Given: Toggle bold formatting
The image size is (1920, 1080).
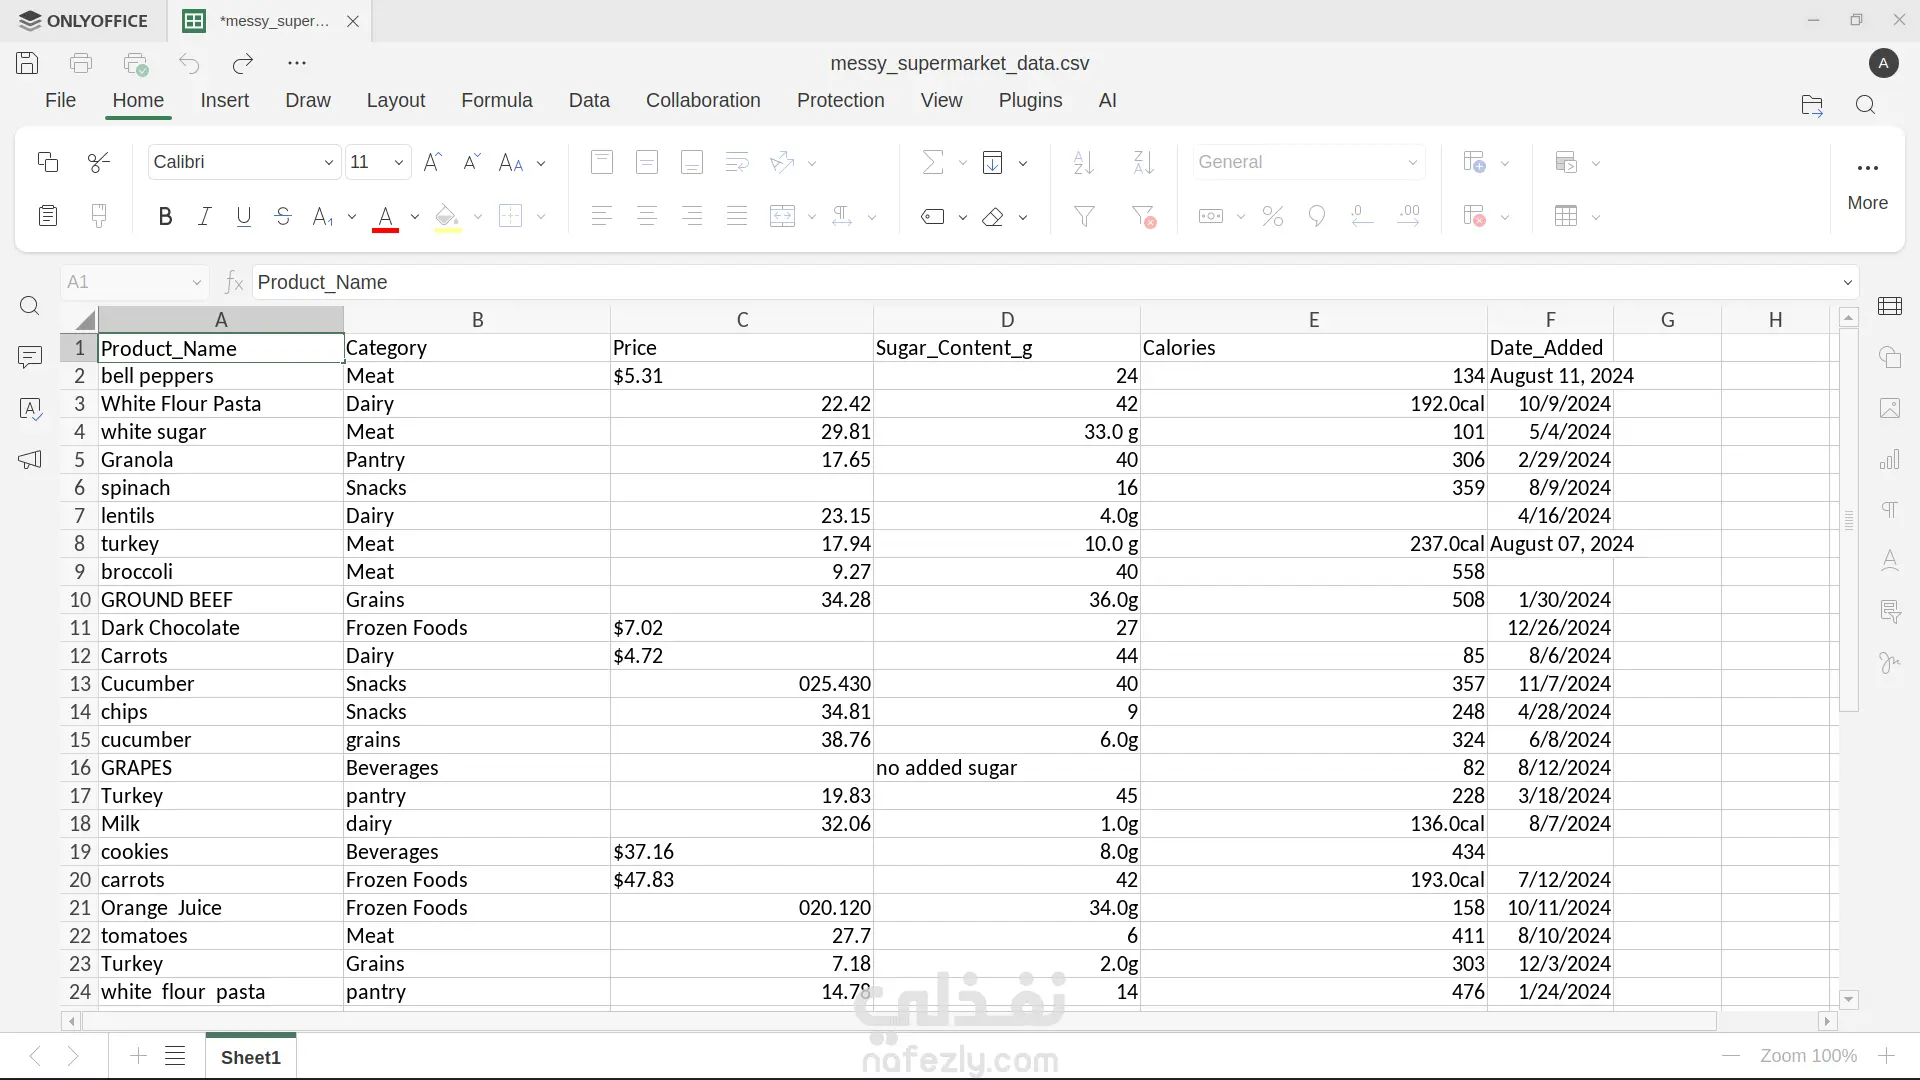Looking at the screenshot, I should point(165,216).
